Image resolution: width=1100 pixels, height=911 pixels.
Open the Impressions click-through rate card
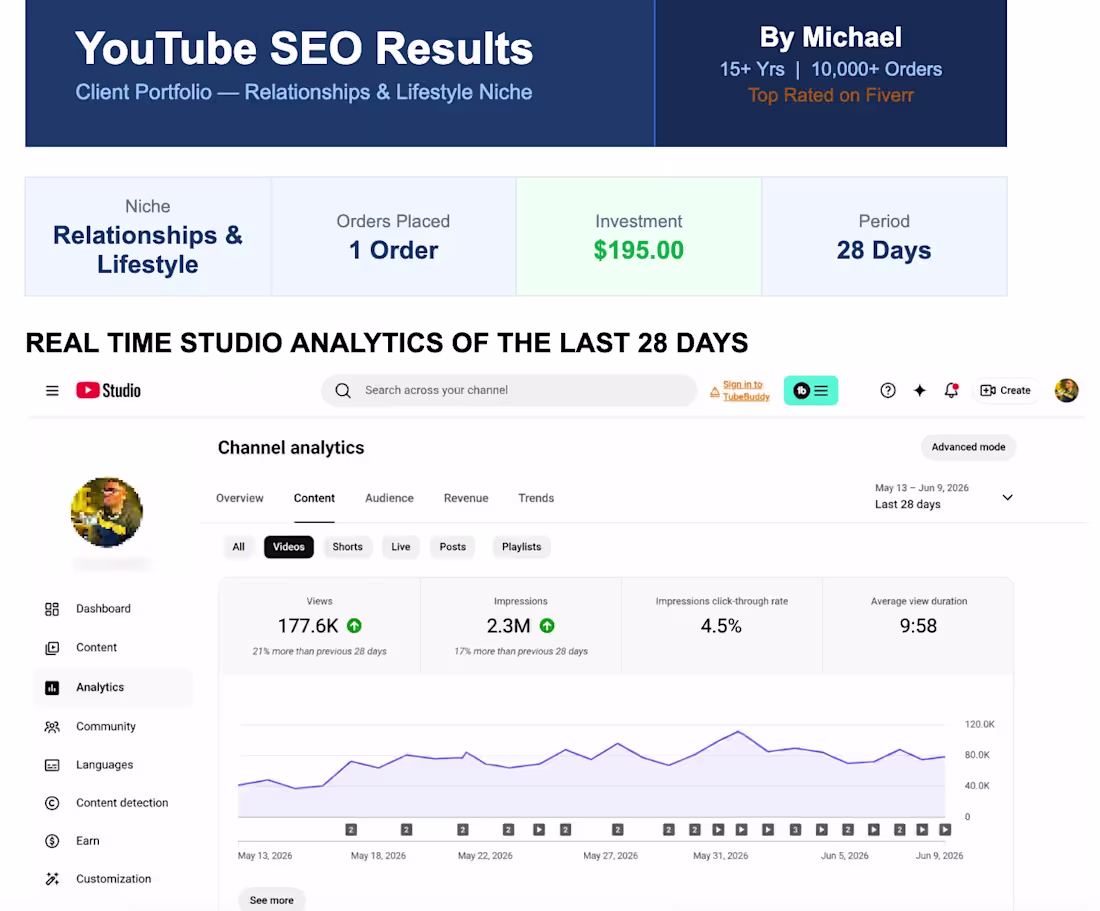coord(722,626)
